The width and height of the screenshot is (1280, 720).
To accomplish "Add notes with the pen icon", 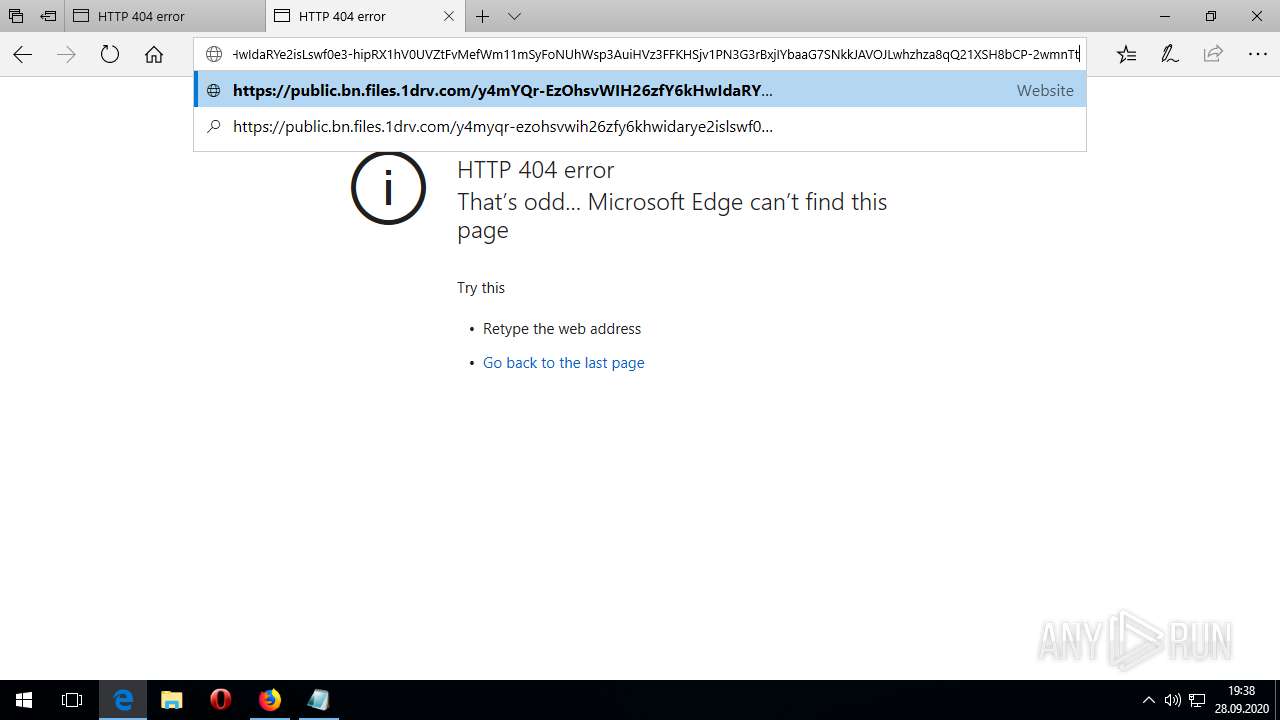I will click(x=1170, y=55).
